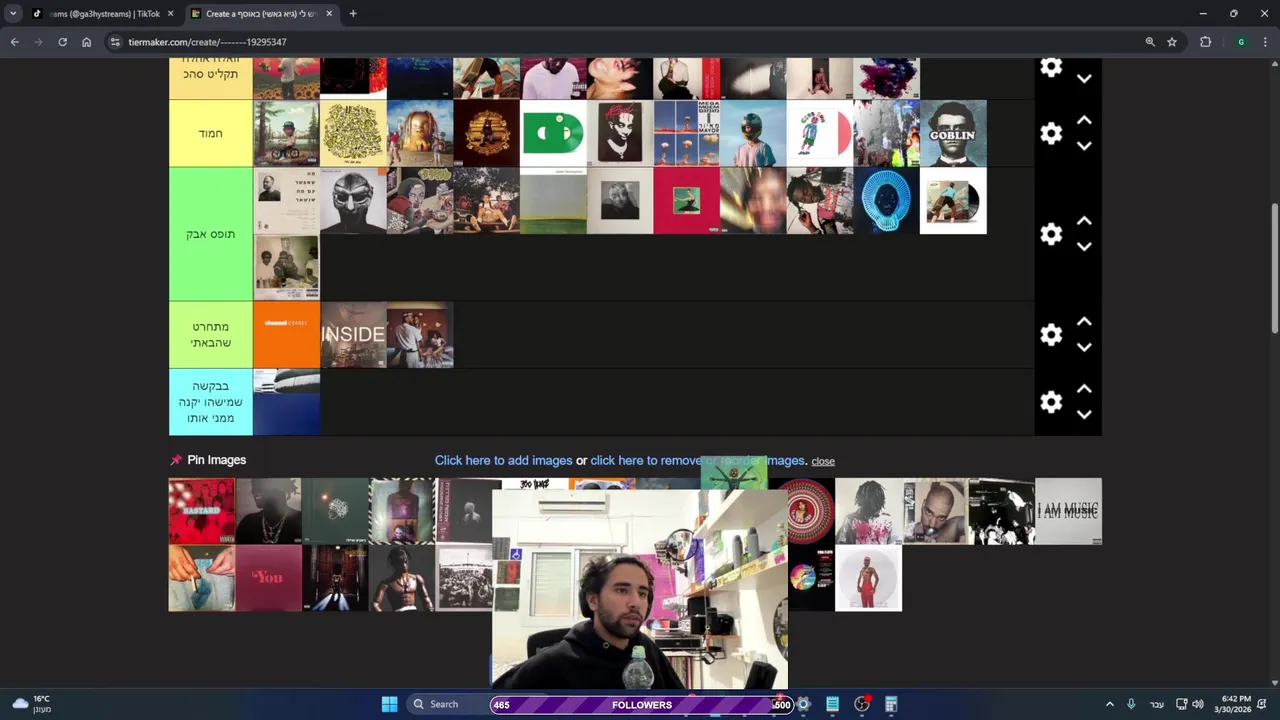
Task: Reload the current page
Action: (62, 42)
